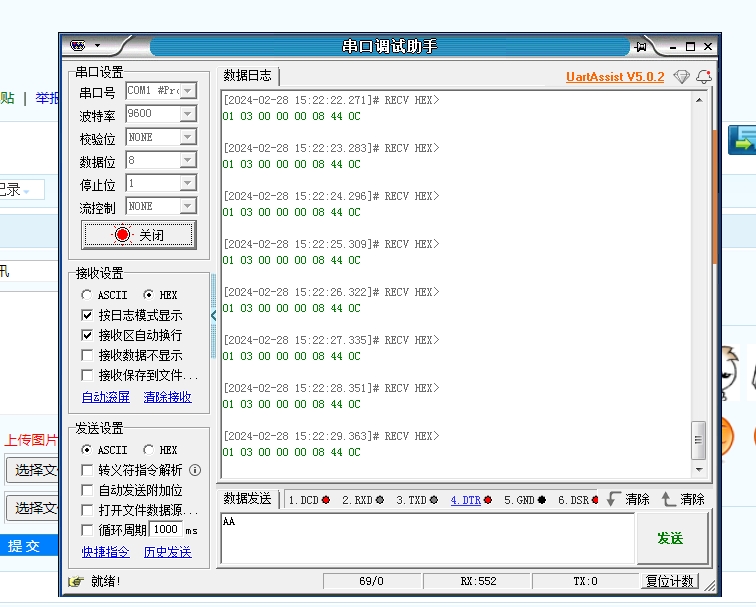The height and width of the screenshot is (607, 756).
Task: Expand the 波特率 baud rate dropdown
Action: click(x=187, y=114)
